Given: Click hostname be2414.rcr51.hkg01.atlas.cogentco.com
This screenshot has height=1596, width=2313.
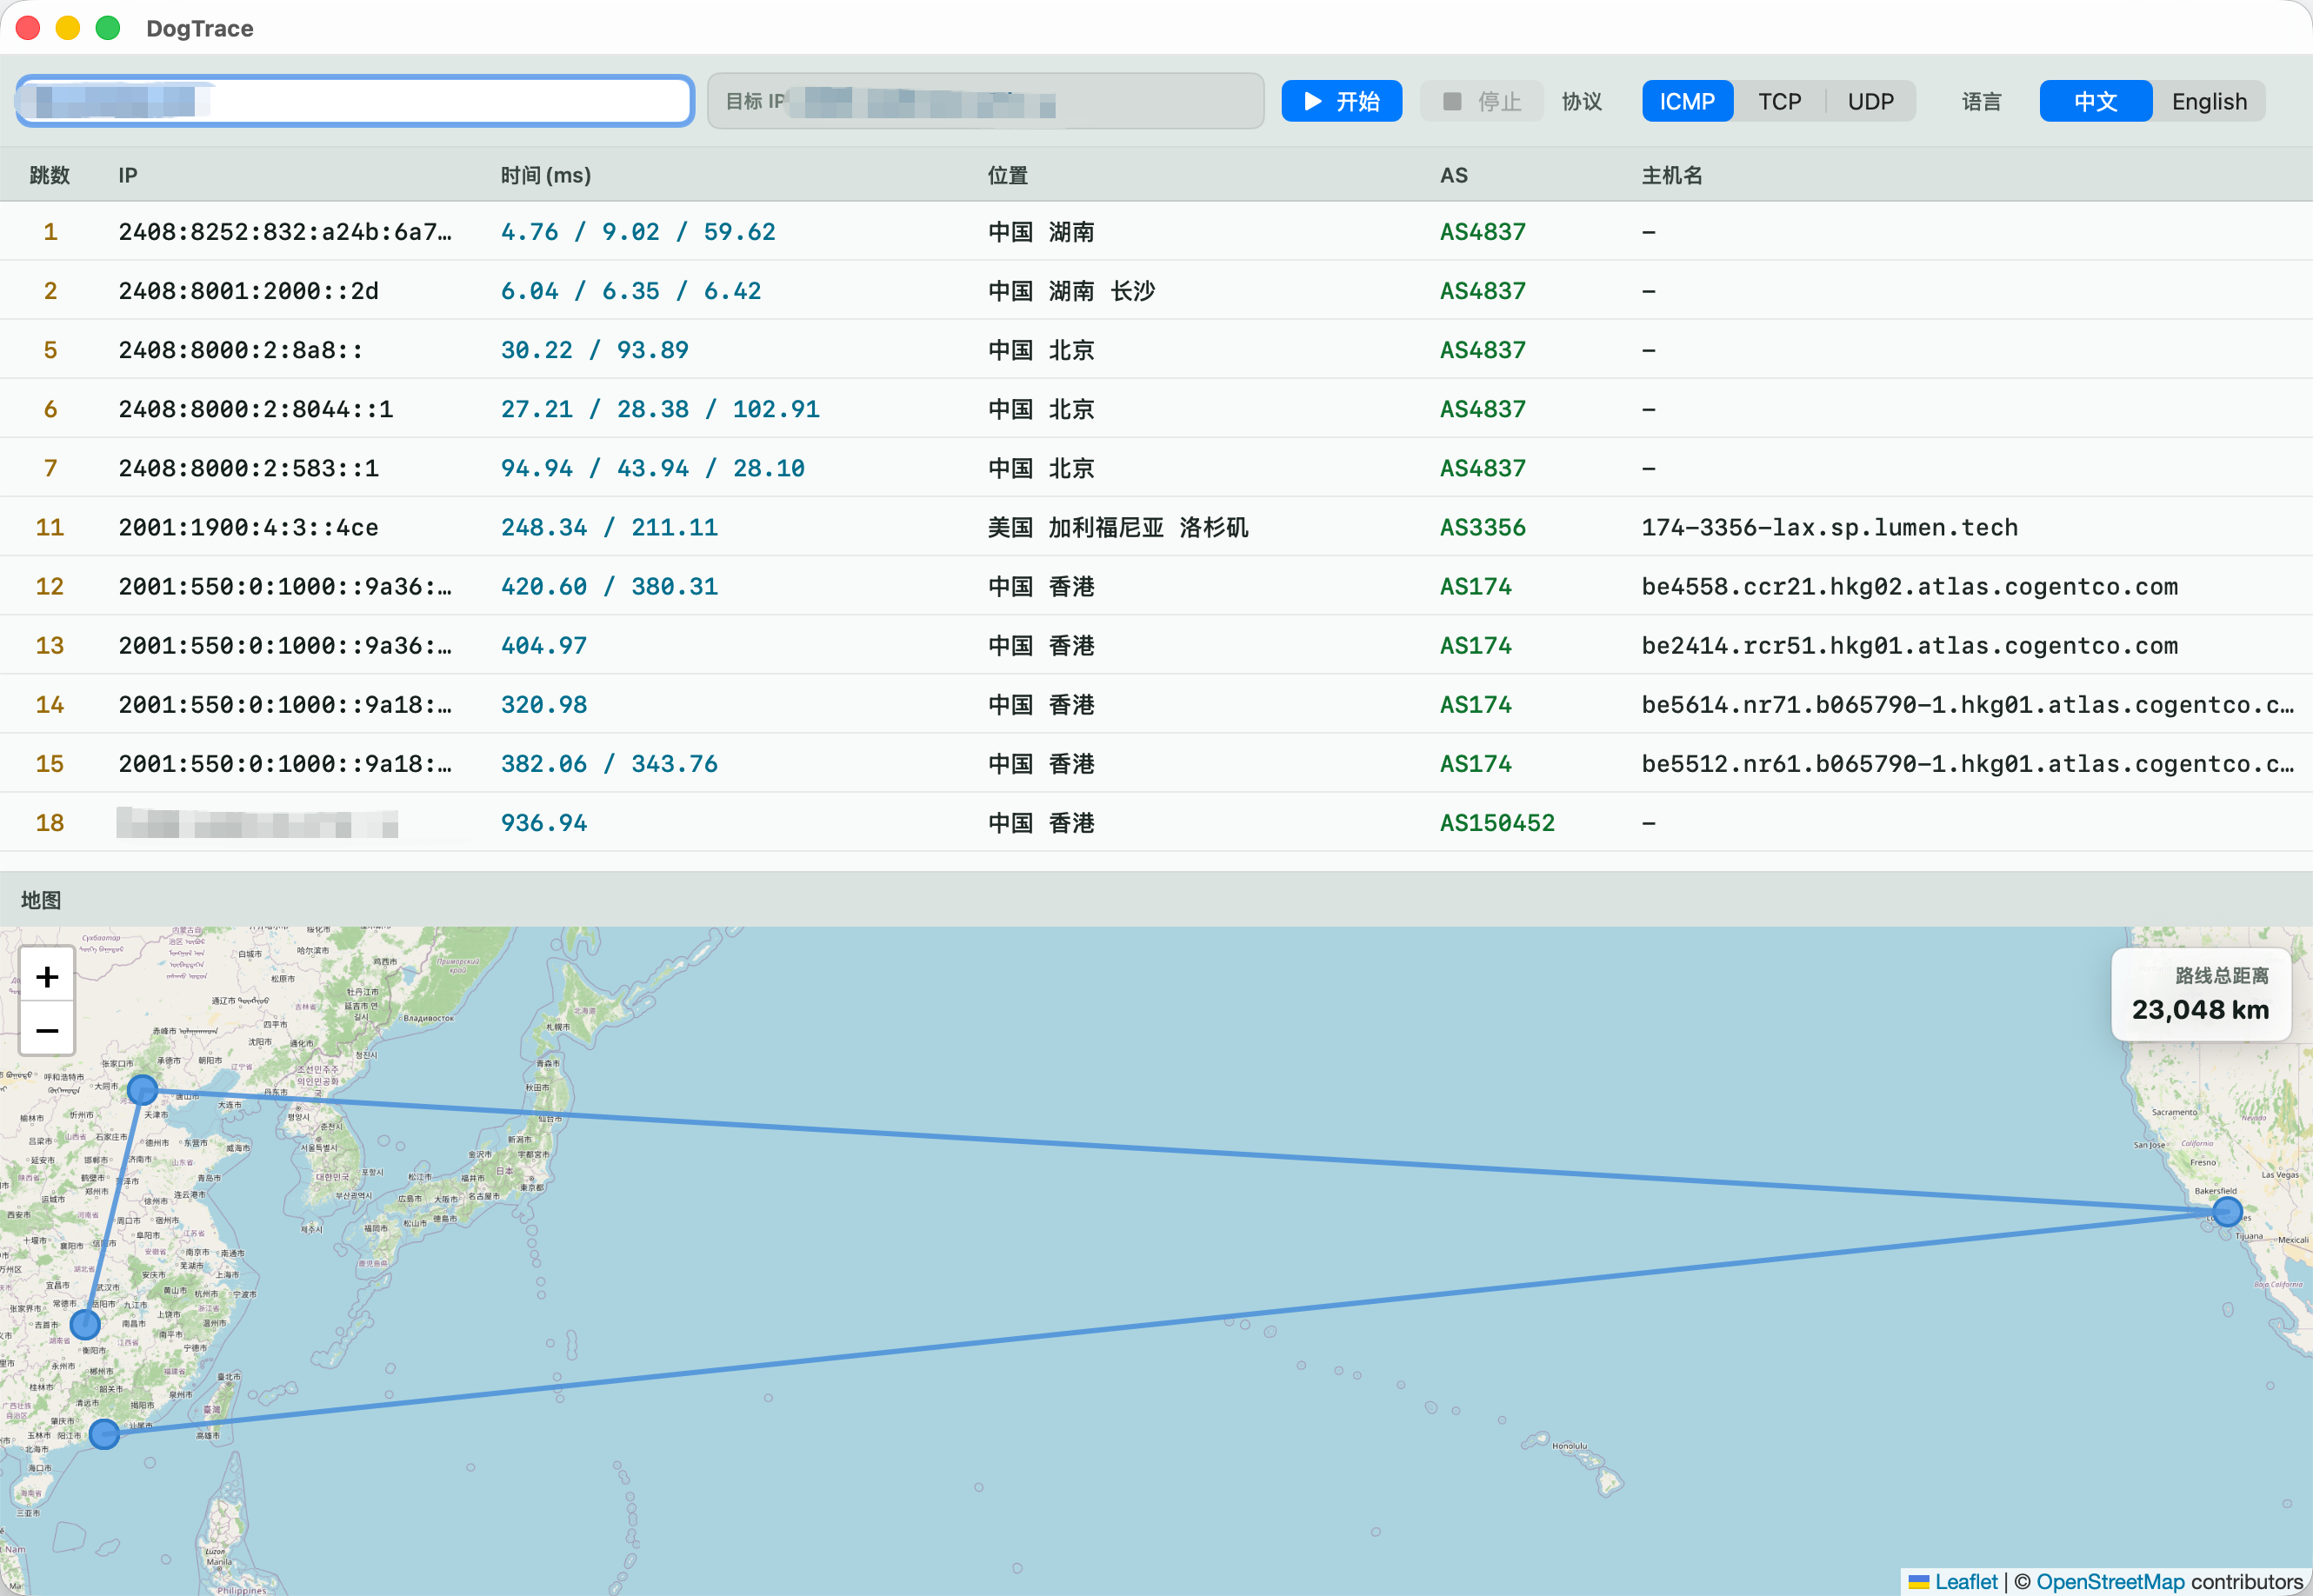Looking at the screenshot, I should pos(1910,645).
